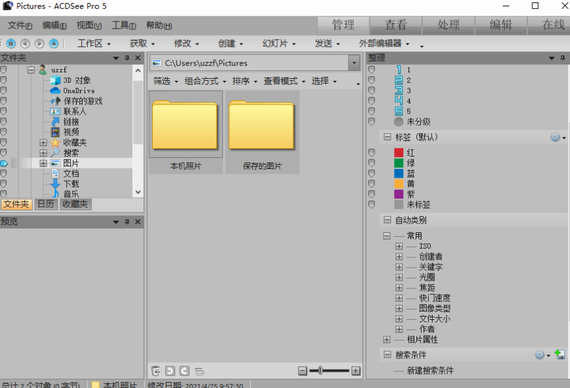Open the 编辑 menu
The height and width of the screenshot is (388, 570).
54,25
